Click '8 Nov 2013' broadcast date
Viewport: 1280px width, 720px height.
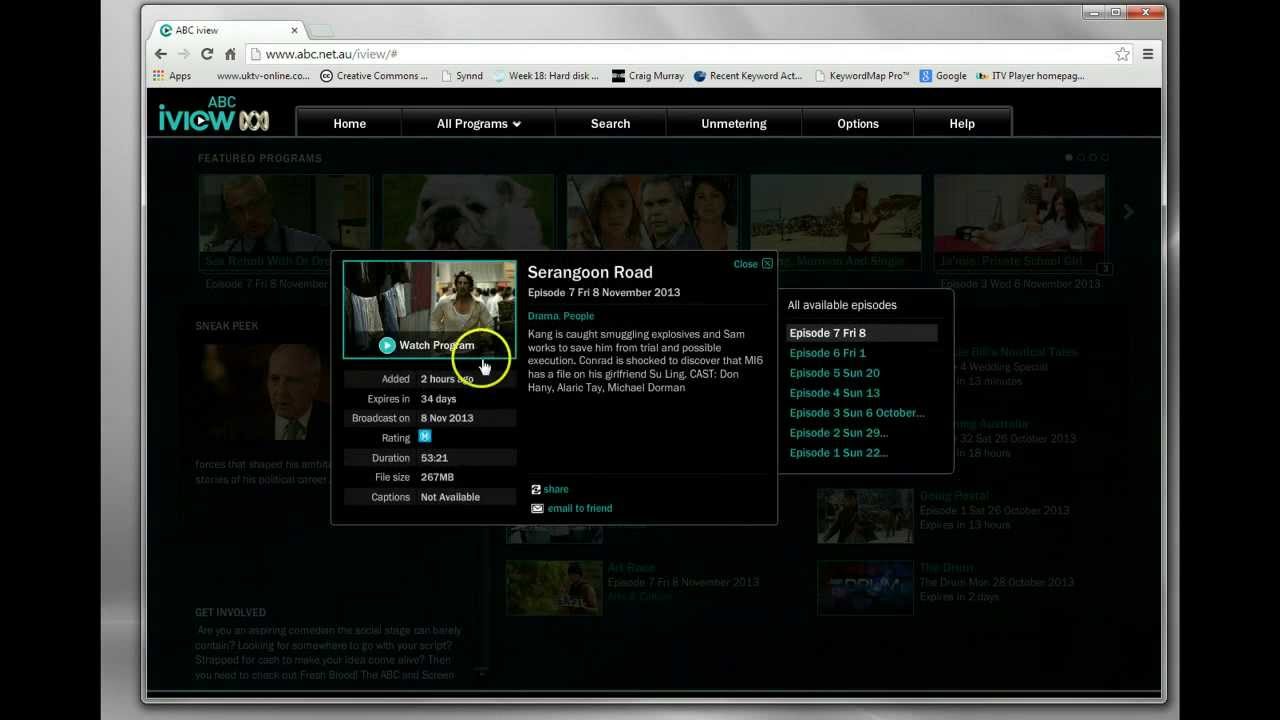pyautogui.click(x=447, y=418)
